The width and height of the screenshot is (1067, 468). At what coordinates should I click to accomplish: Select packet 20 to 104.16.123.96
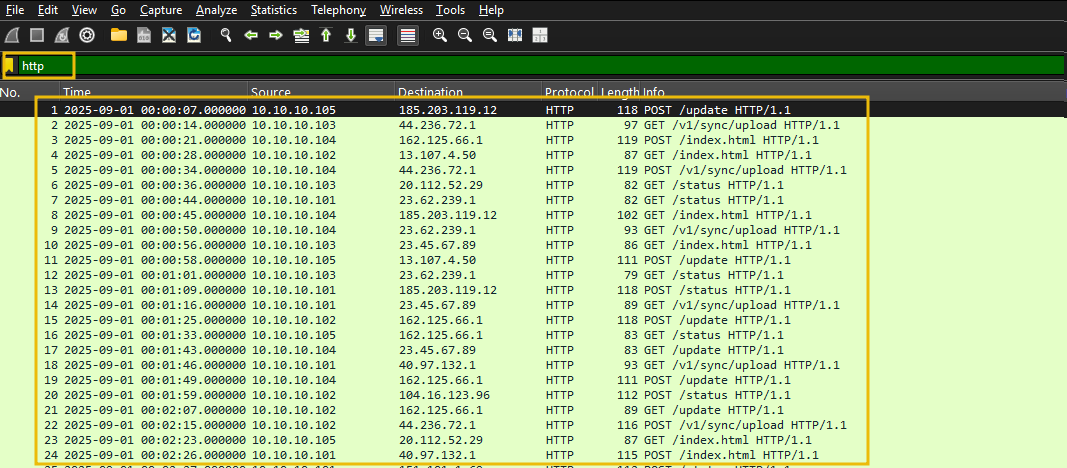pos(534,395)
